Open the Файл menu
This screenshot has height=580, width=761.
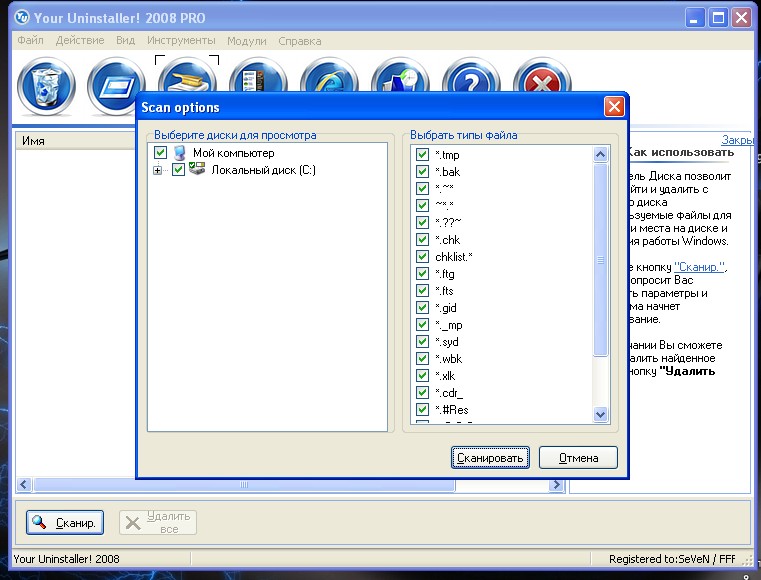(30, 40)
